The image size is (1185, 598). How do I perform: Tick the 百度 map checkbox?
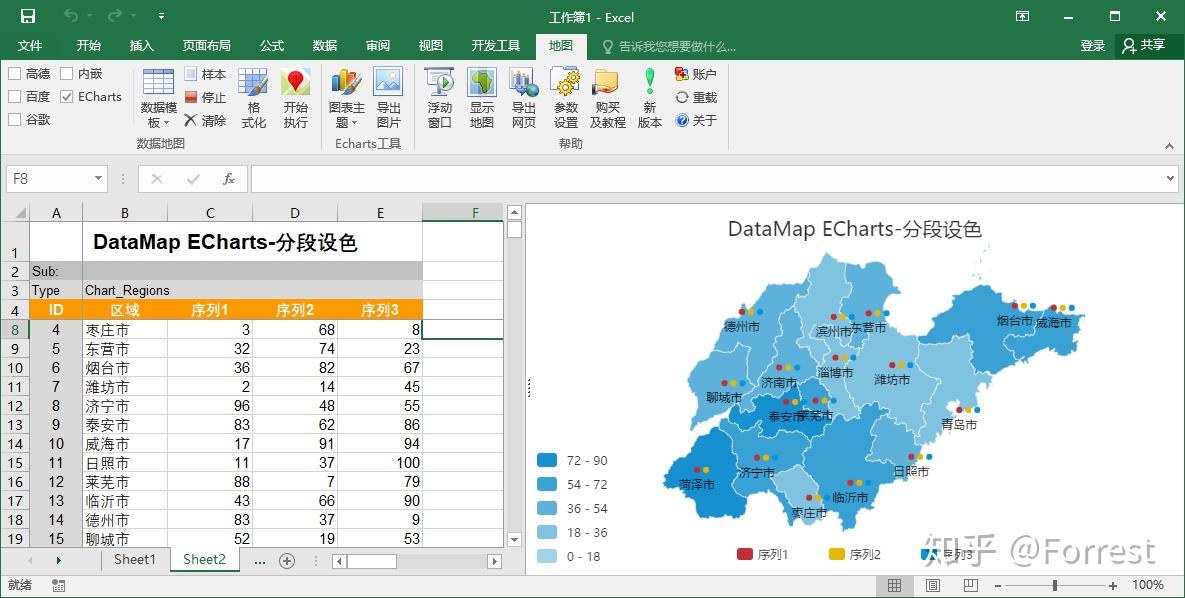15,97
